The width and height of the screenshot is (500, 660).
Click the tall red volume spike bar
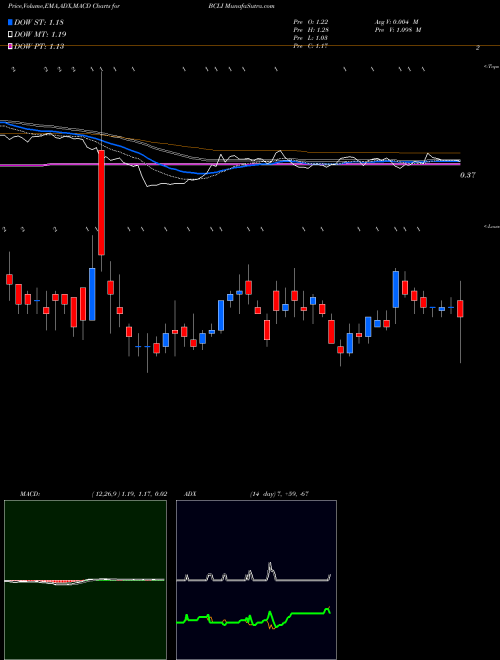(101, 202)
